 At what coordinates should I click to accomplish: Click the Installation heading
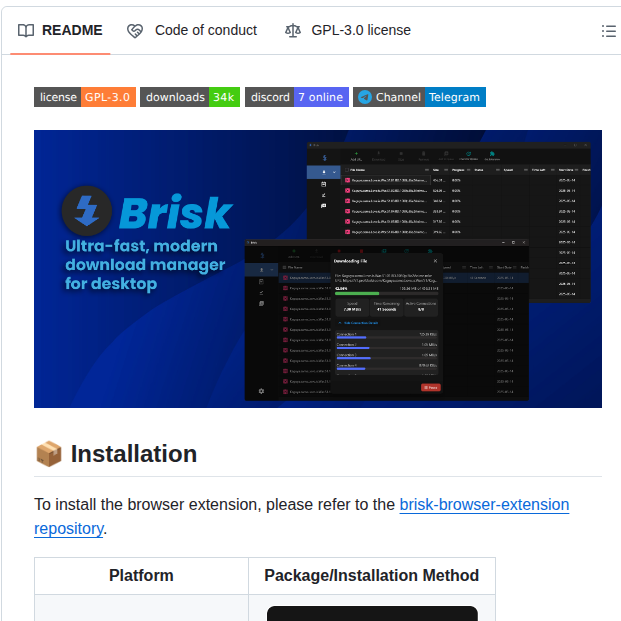(134, 454)
